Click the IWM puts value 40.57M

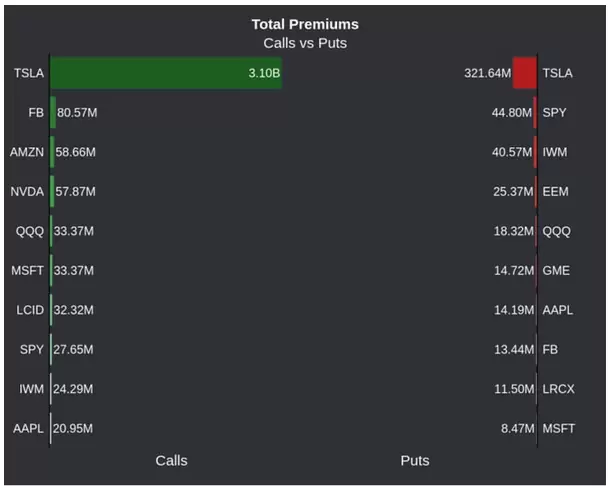click(512, 152)
